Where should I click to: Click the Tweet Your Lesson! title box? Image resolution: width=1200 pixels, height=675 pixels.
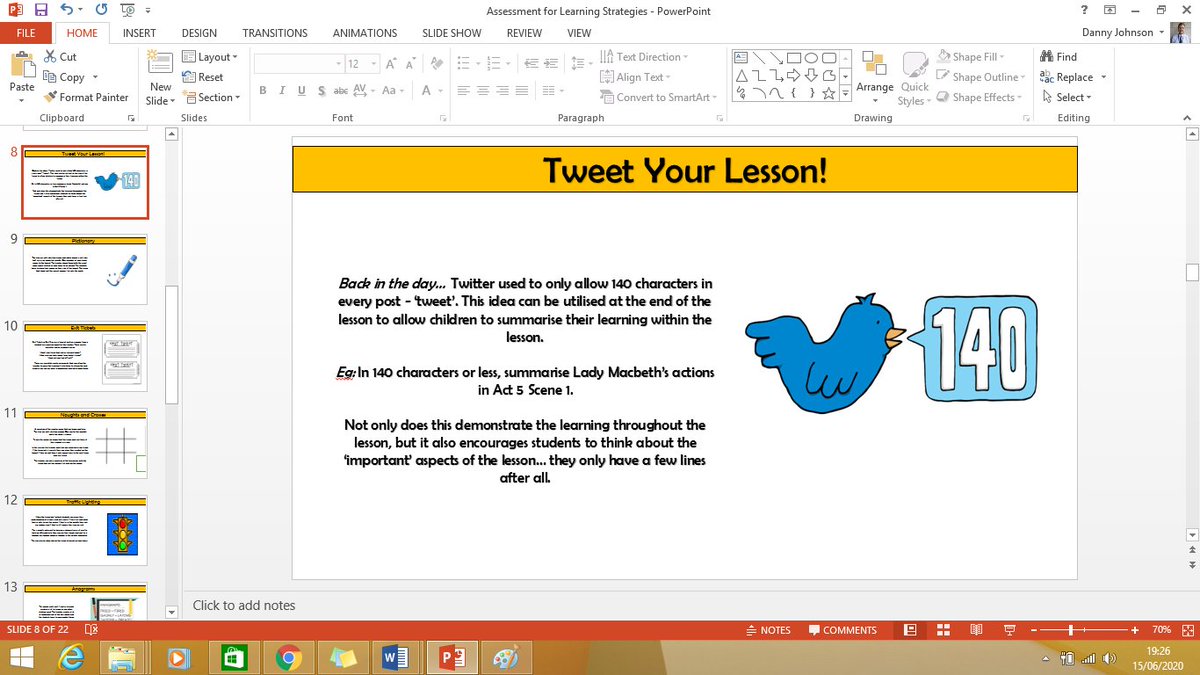click(x=685, y=169)
